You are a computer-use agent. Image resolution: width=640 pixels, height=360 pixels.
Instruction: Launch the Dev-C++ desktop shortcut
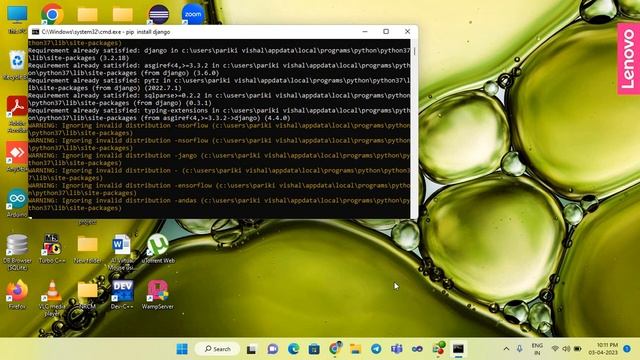pyautogui.click(x=122, y=295)
